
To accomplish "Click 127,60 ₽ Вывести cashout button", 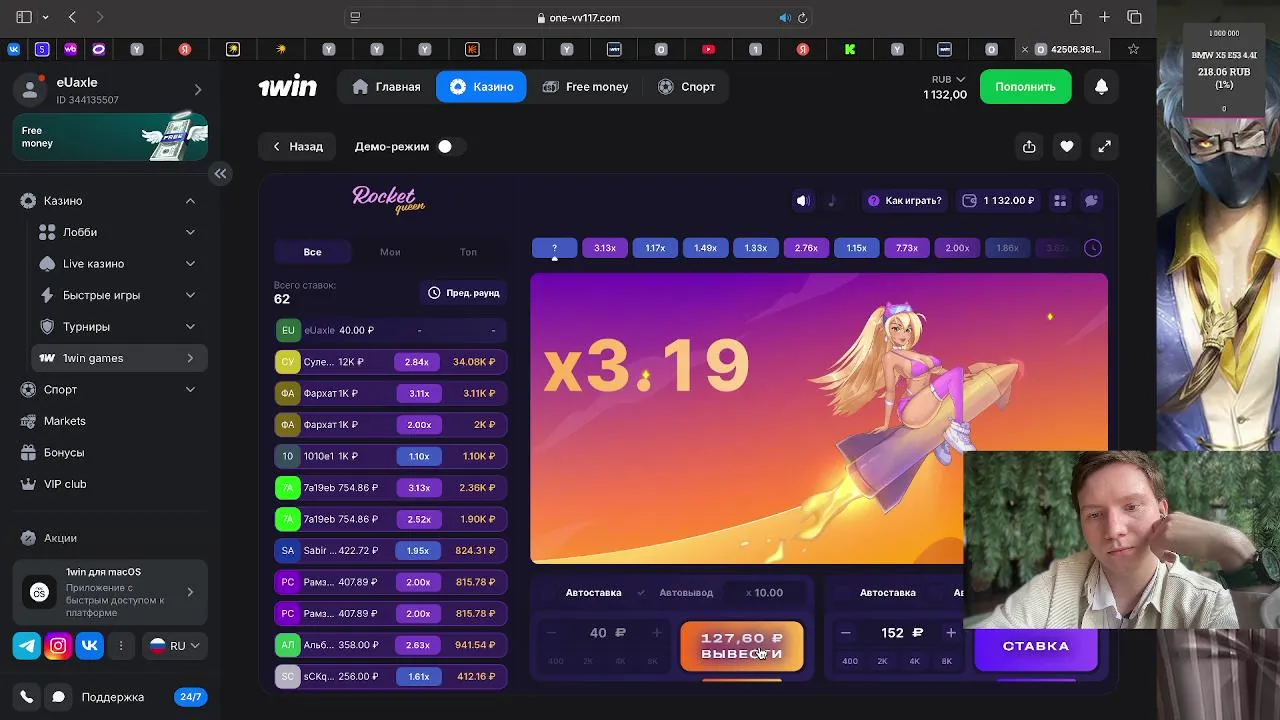I will pyautogui.click(x=742, y=646).
